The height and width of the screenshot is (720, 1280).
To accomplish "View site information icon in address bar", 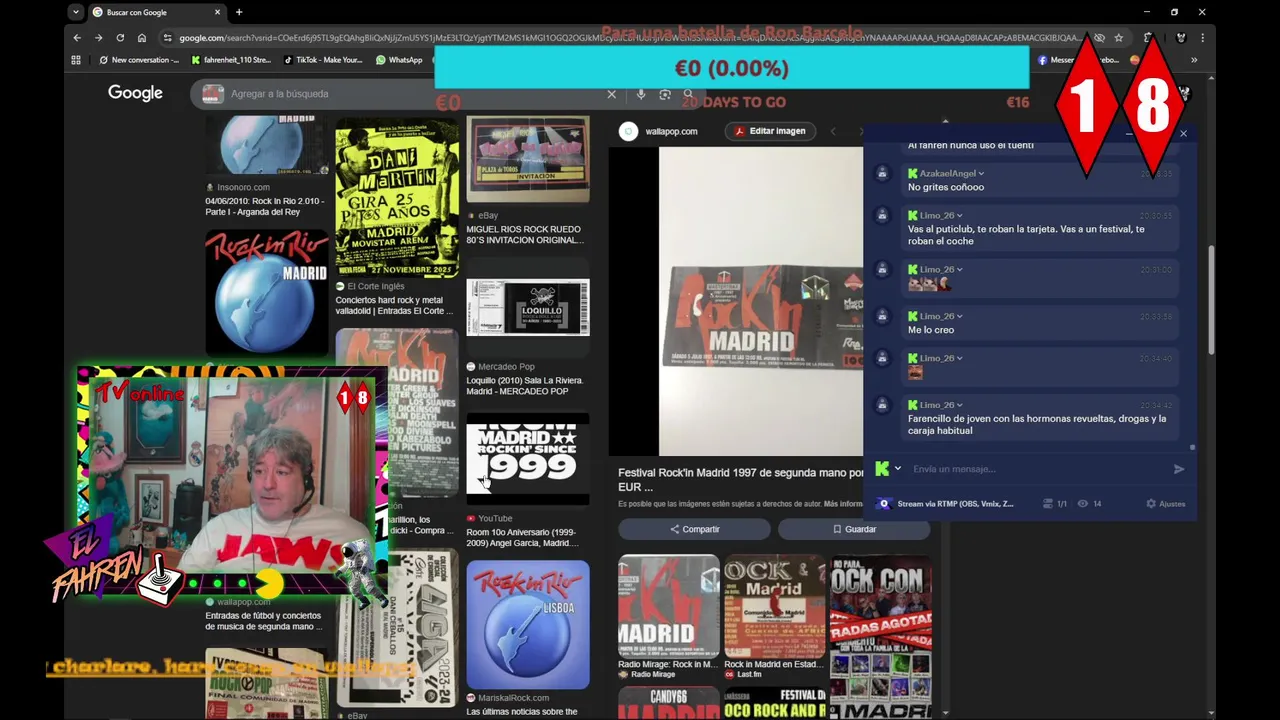I will tap(167, 38).
